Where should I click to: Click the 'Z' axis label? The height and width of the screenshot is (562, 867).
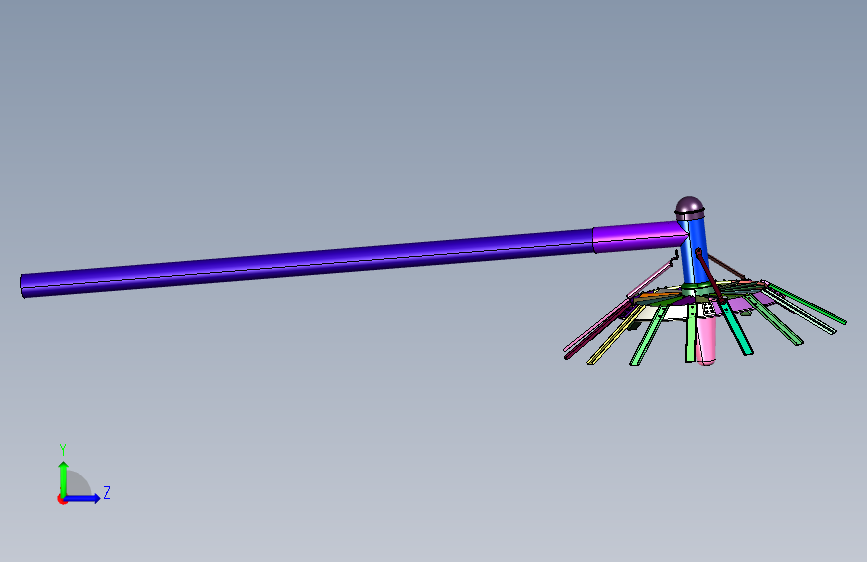107,492
